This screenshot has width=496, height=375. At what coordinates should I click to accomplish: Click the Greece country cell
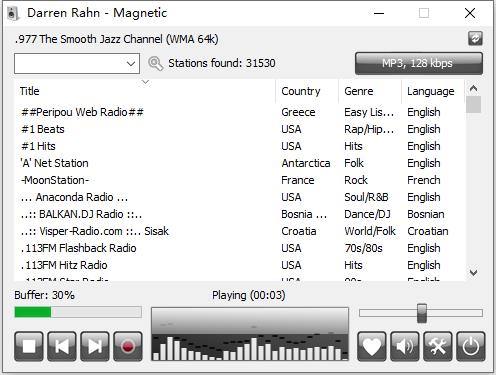(x=298, y=112)
